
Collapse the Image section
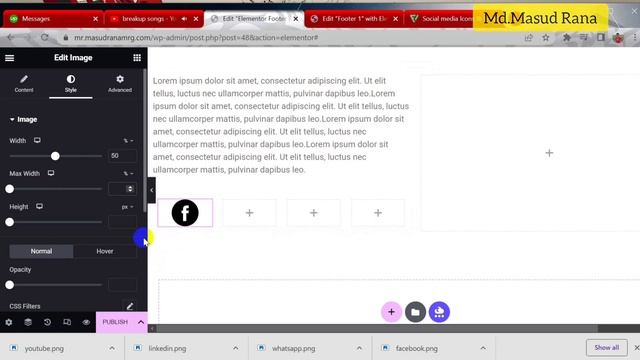[x=24, y=119]
